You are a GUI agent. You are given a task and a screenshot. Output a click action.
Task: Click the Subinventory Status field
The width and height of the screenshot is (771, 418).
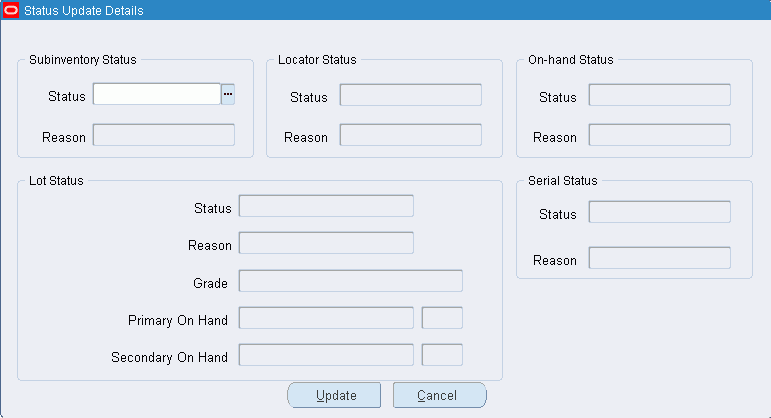tap(157, 94)
